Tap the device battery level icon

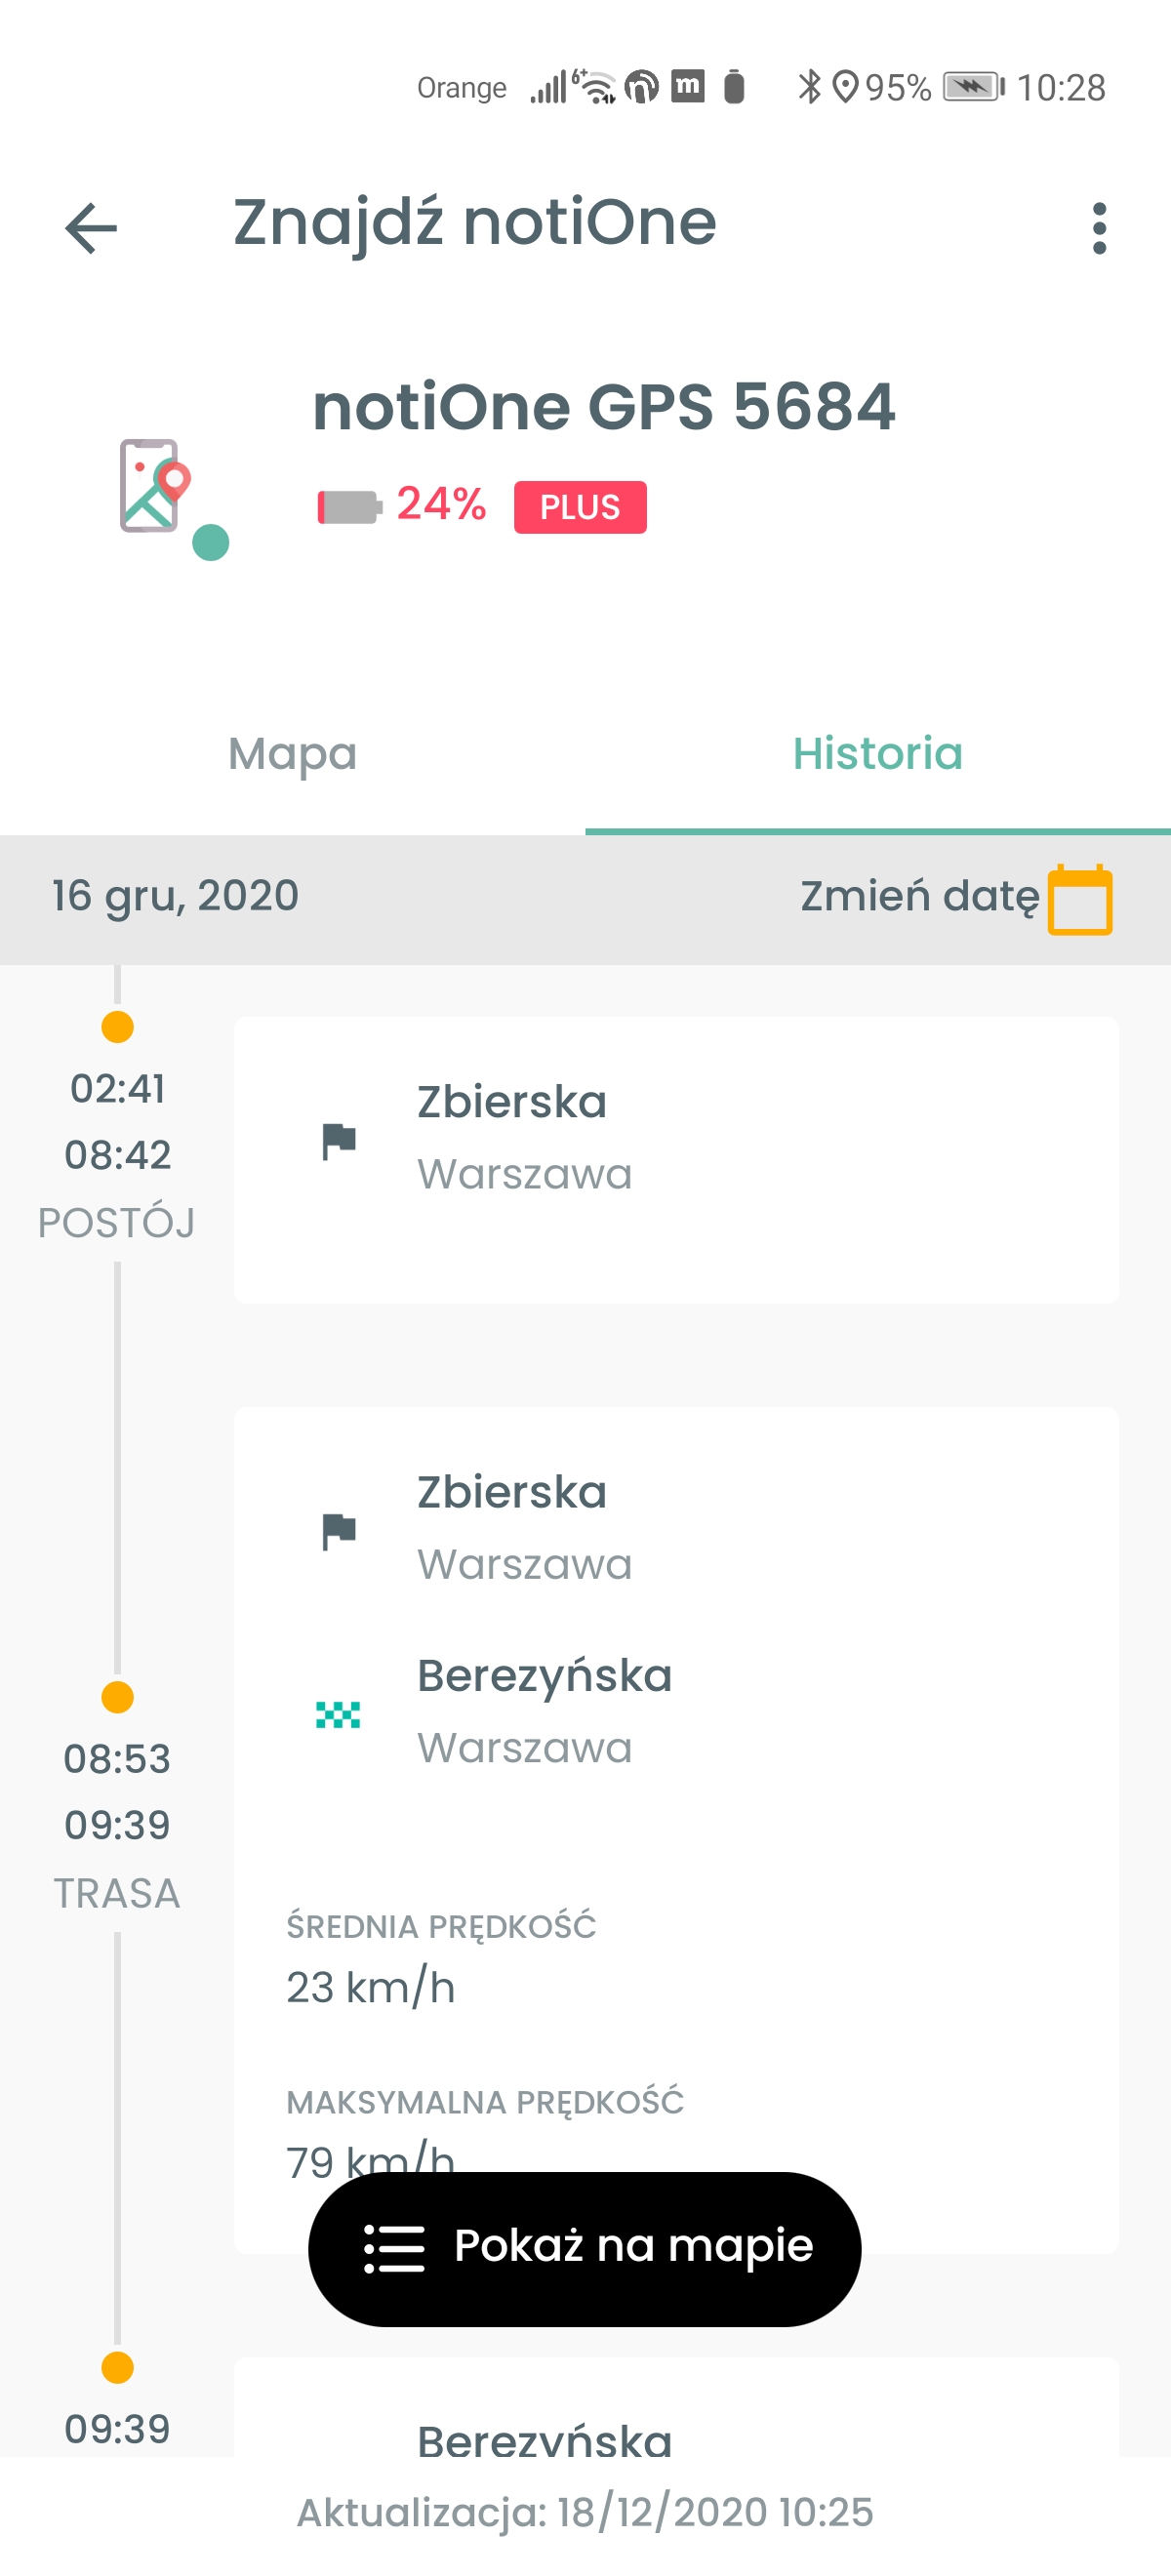tap(349, 506)
